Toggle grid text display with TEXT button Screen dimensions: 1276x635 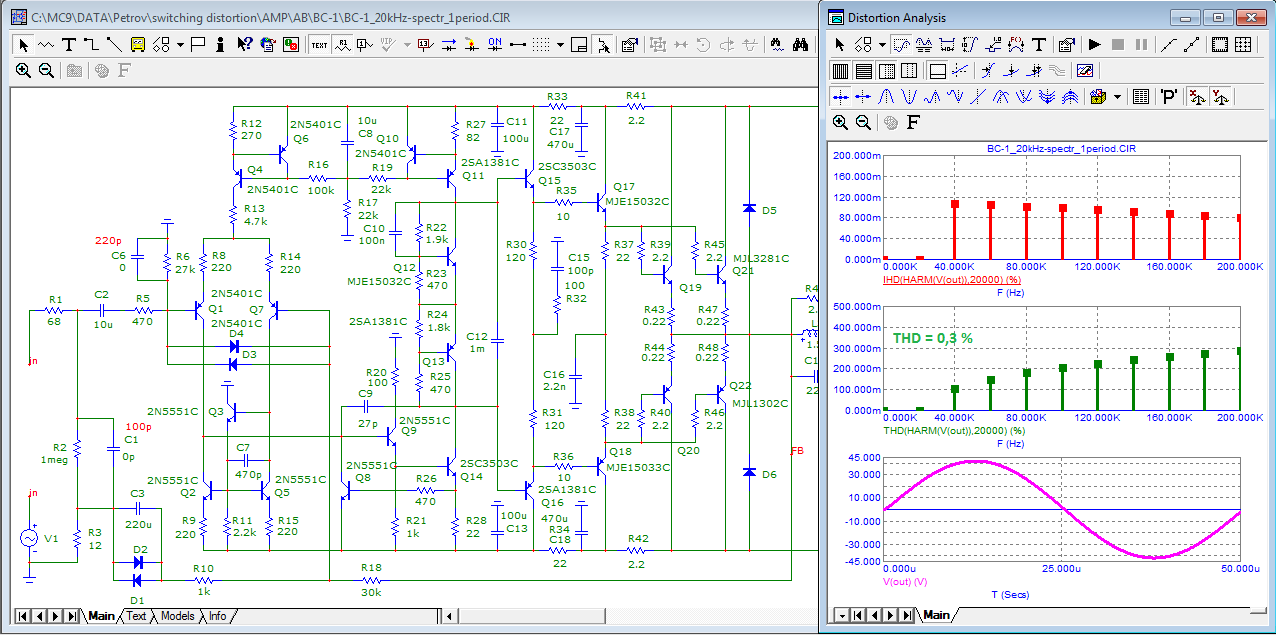319,44
